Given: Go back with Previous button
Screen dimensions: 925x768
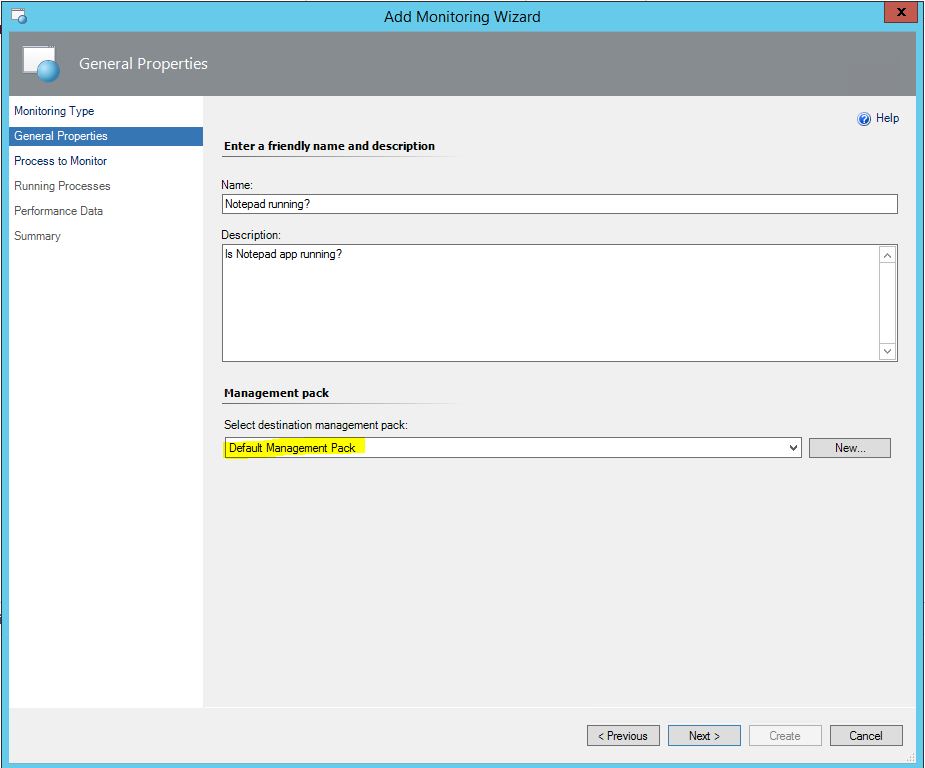Looking at the screenshot, I should click(623, 736).
